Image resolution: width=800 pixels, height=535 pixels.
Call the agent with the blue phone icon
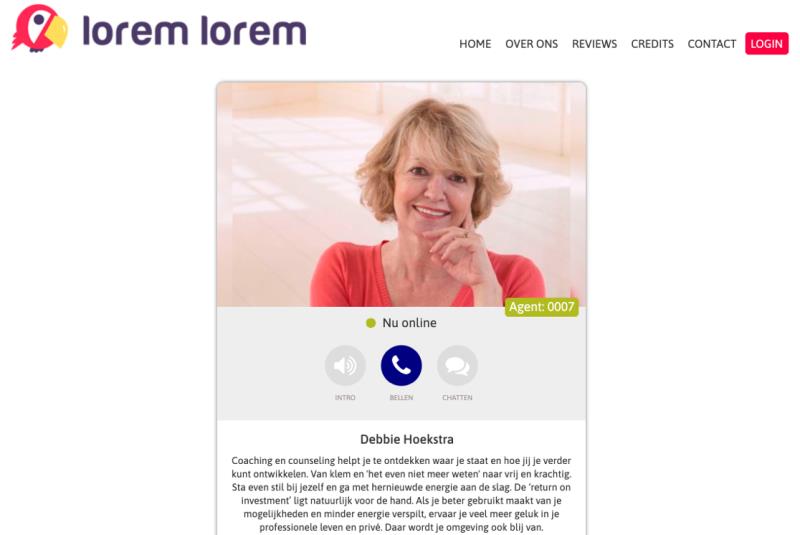coord(402,366)
